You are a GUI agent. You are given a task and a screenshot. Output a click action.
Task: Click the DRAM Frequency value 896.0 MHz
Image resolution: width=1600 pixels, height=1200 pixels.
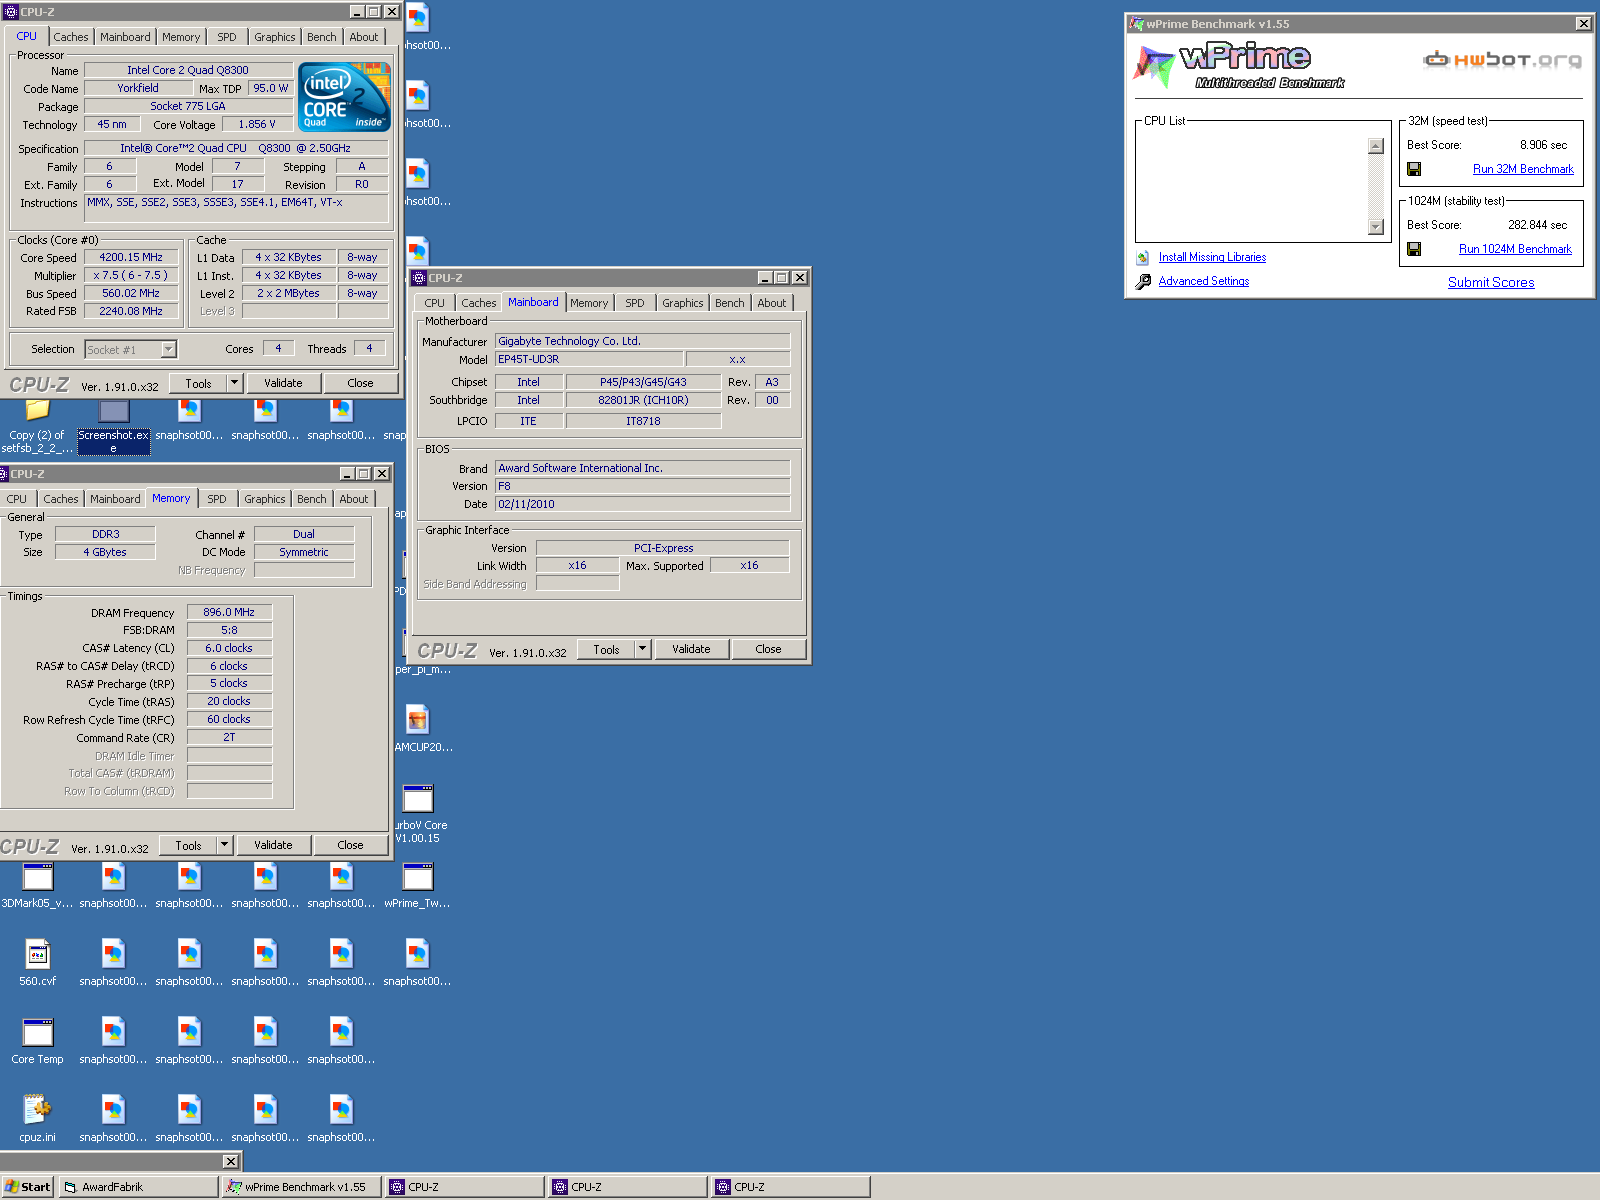229,612
